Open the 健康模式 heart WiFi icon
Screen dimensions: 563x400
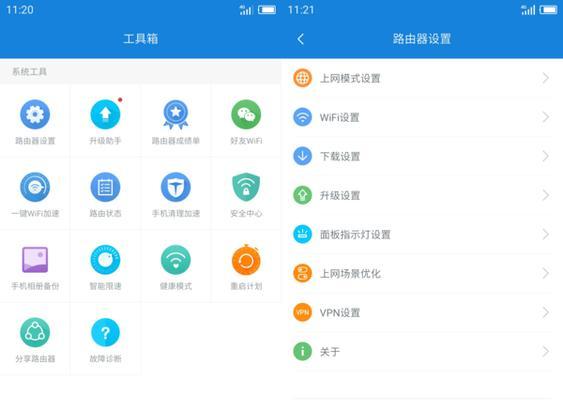tap(176, 260)
